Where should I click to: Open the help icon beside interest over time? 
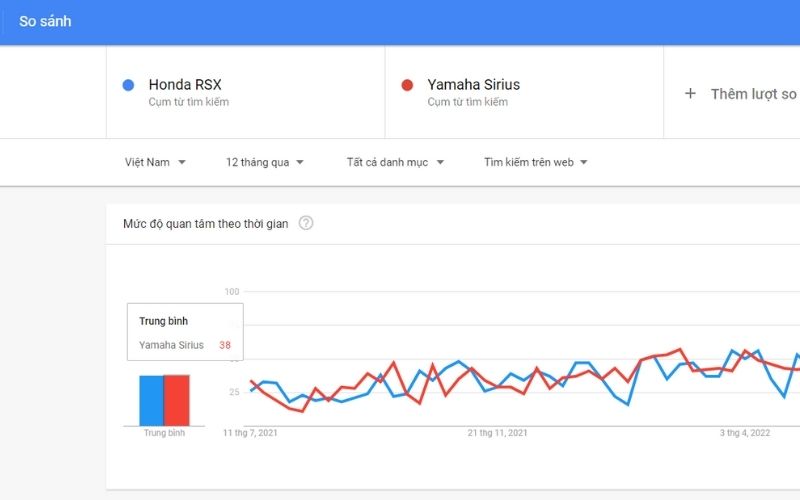306,223
